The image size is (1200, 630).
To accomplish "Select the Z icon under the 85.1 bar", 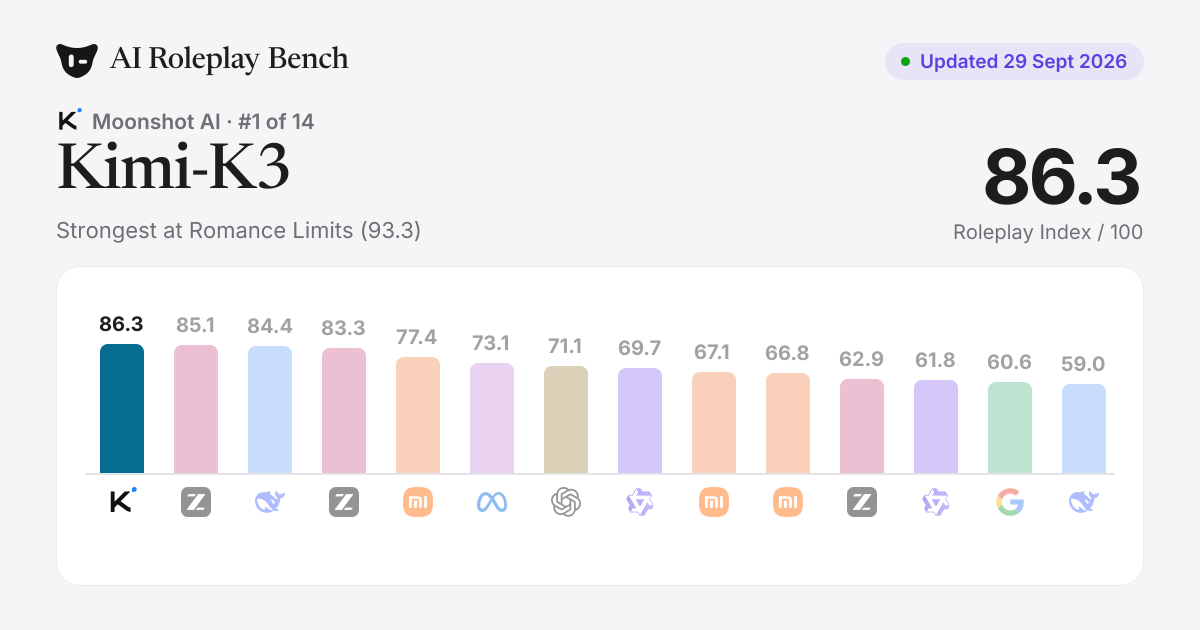I will click(196, 501).
